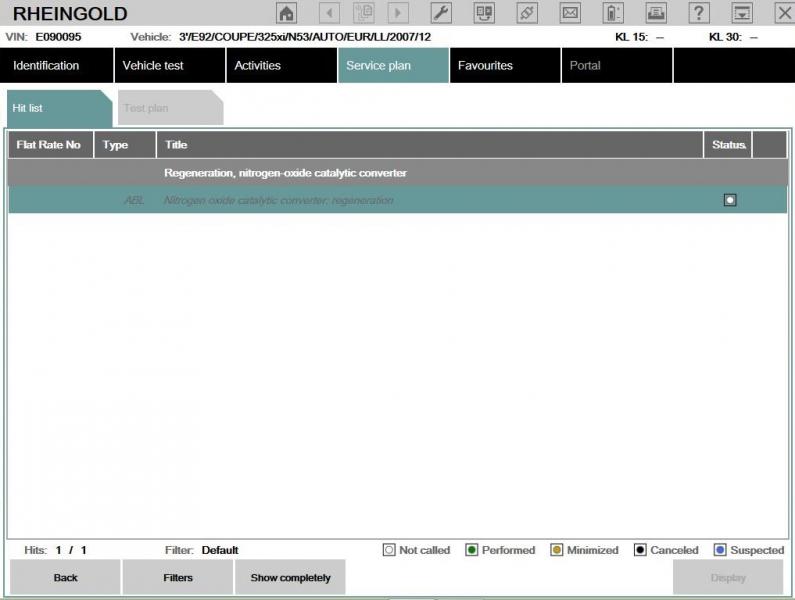This screenshot has width=795, height=600.
Task: Click the printer icon
Action: coord(656,13)
